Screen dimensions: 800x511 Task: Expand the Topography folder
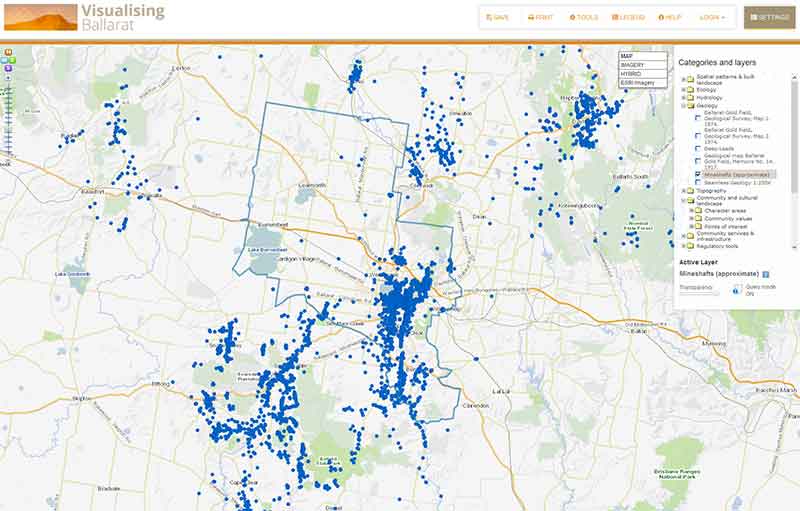coord(684,191)
